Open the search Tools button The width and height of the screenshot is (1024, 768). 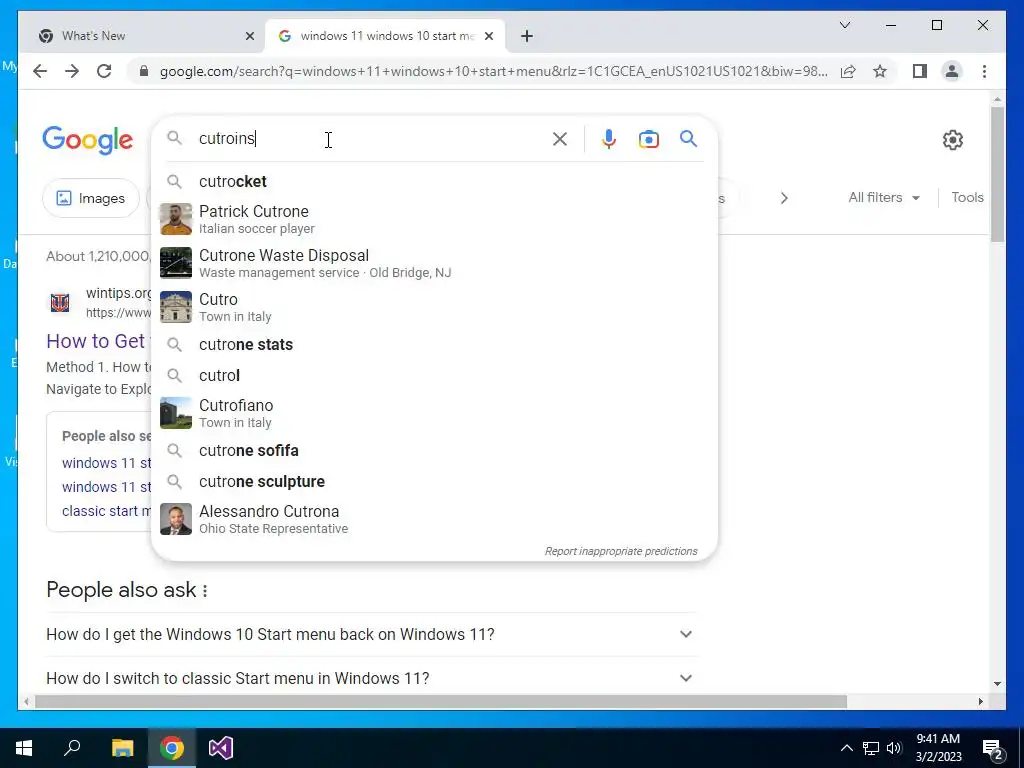click(x=967, y=197)
